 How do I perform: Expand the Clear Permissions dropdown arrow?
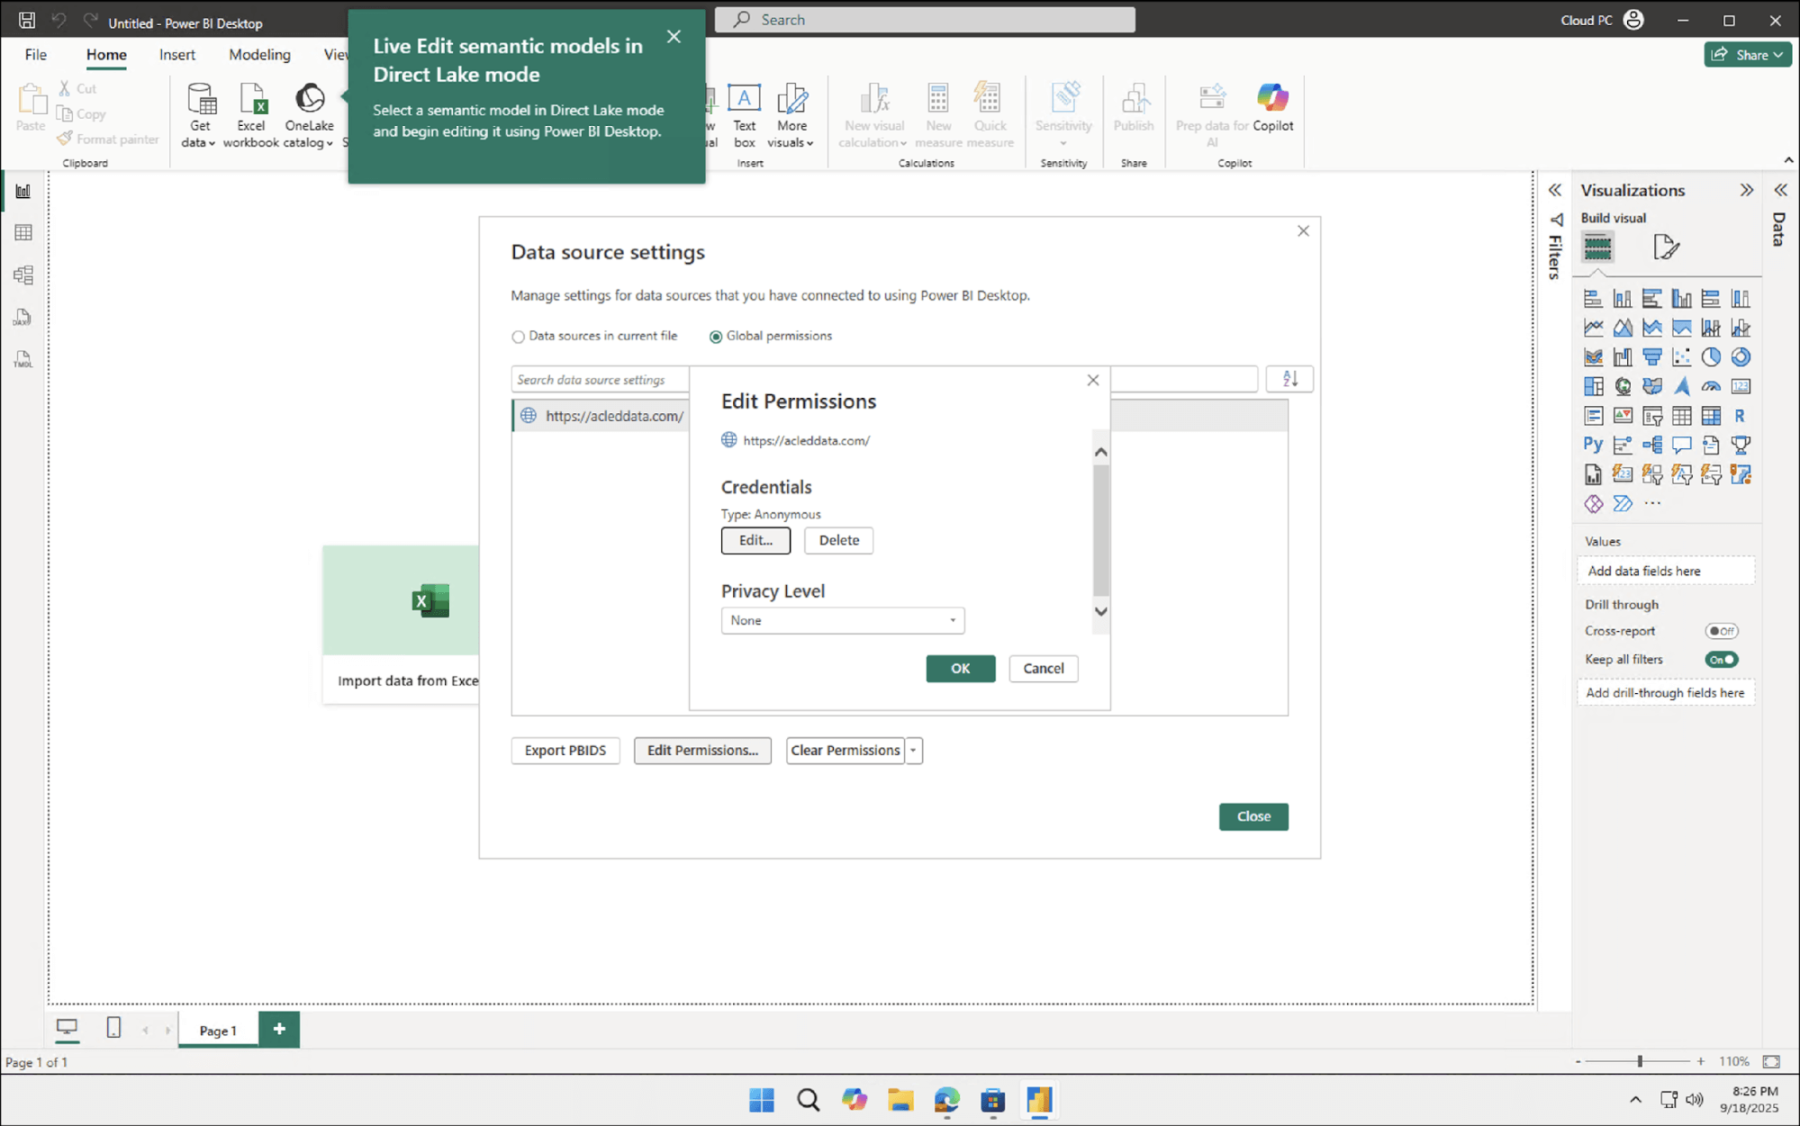click(913, 750)
